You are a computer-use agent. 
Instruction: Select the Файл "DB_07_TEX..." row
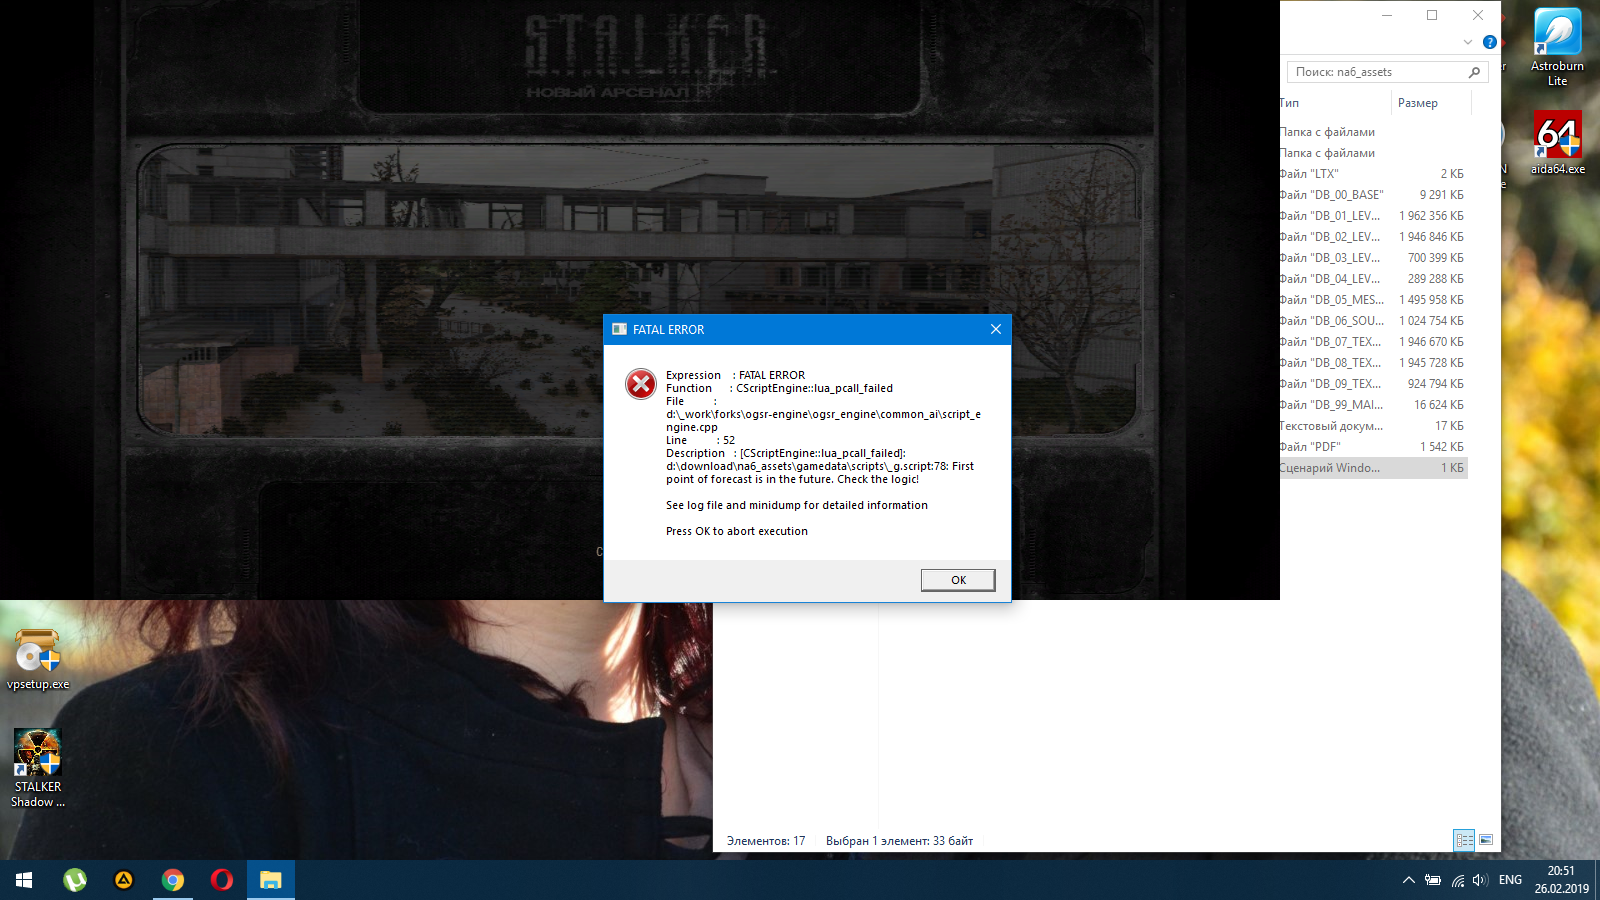pos(1373,342)
